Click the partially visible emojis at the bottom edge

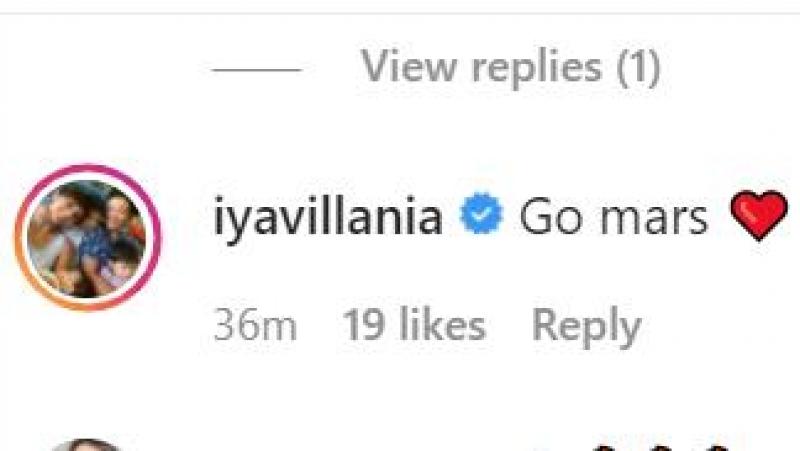pyautogui.click(x=663, y=446)
